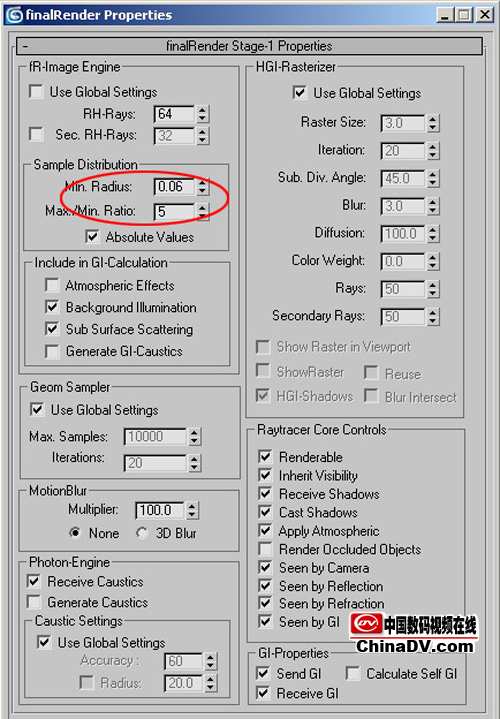Disable Background Illumination checkbox
Screen dimensions: 500x719
[52, 307]
